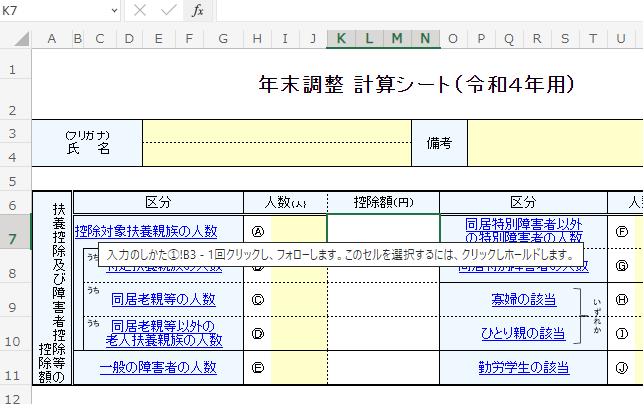The height and width of the screenshot is (404, 643).
Task: Open the 控除対象扶養親族の人数 link
Action: pos(146,232)
